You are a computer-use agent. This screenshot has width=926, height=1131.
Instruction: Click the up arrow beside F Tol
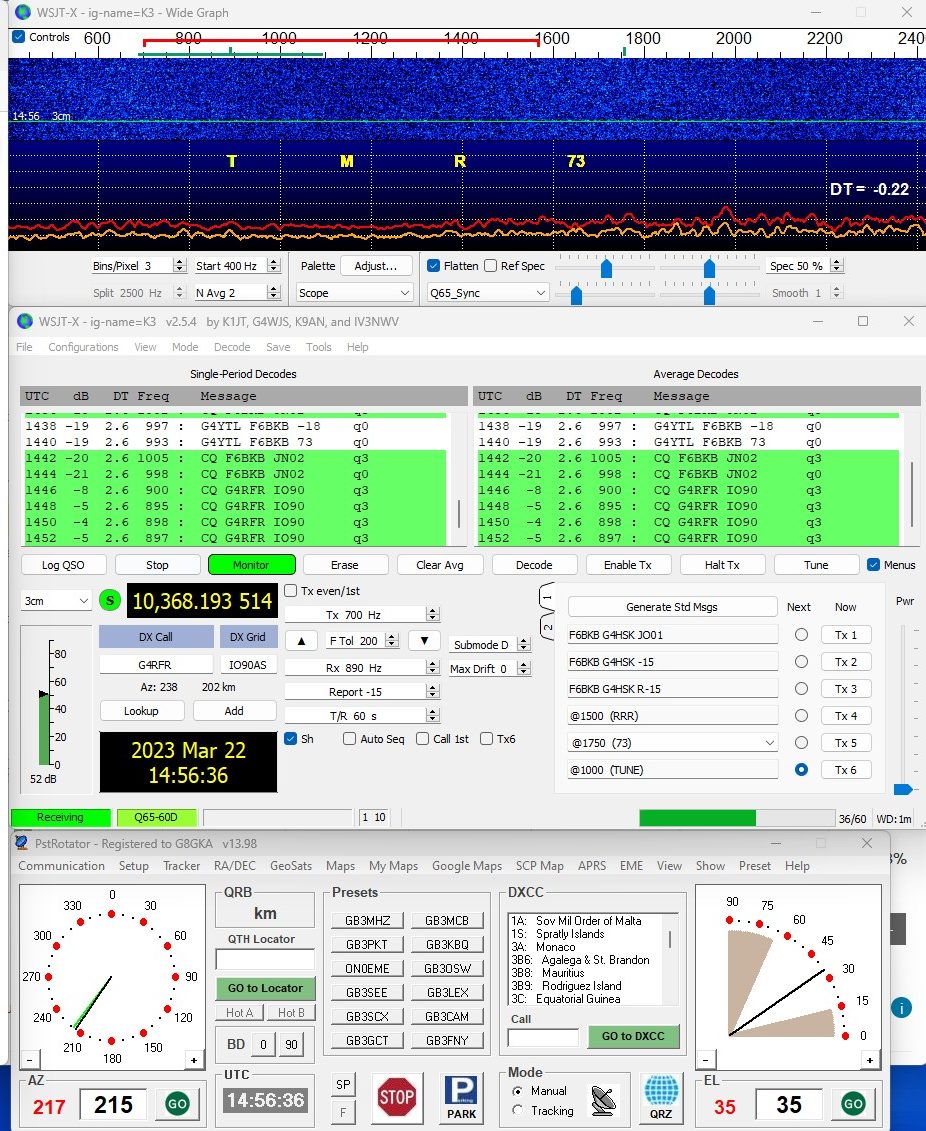pos(301,641)
